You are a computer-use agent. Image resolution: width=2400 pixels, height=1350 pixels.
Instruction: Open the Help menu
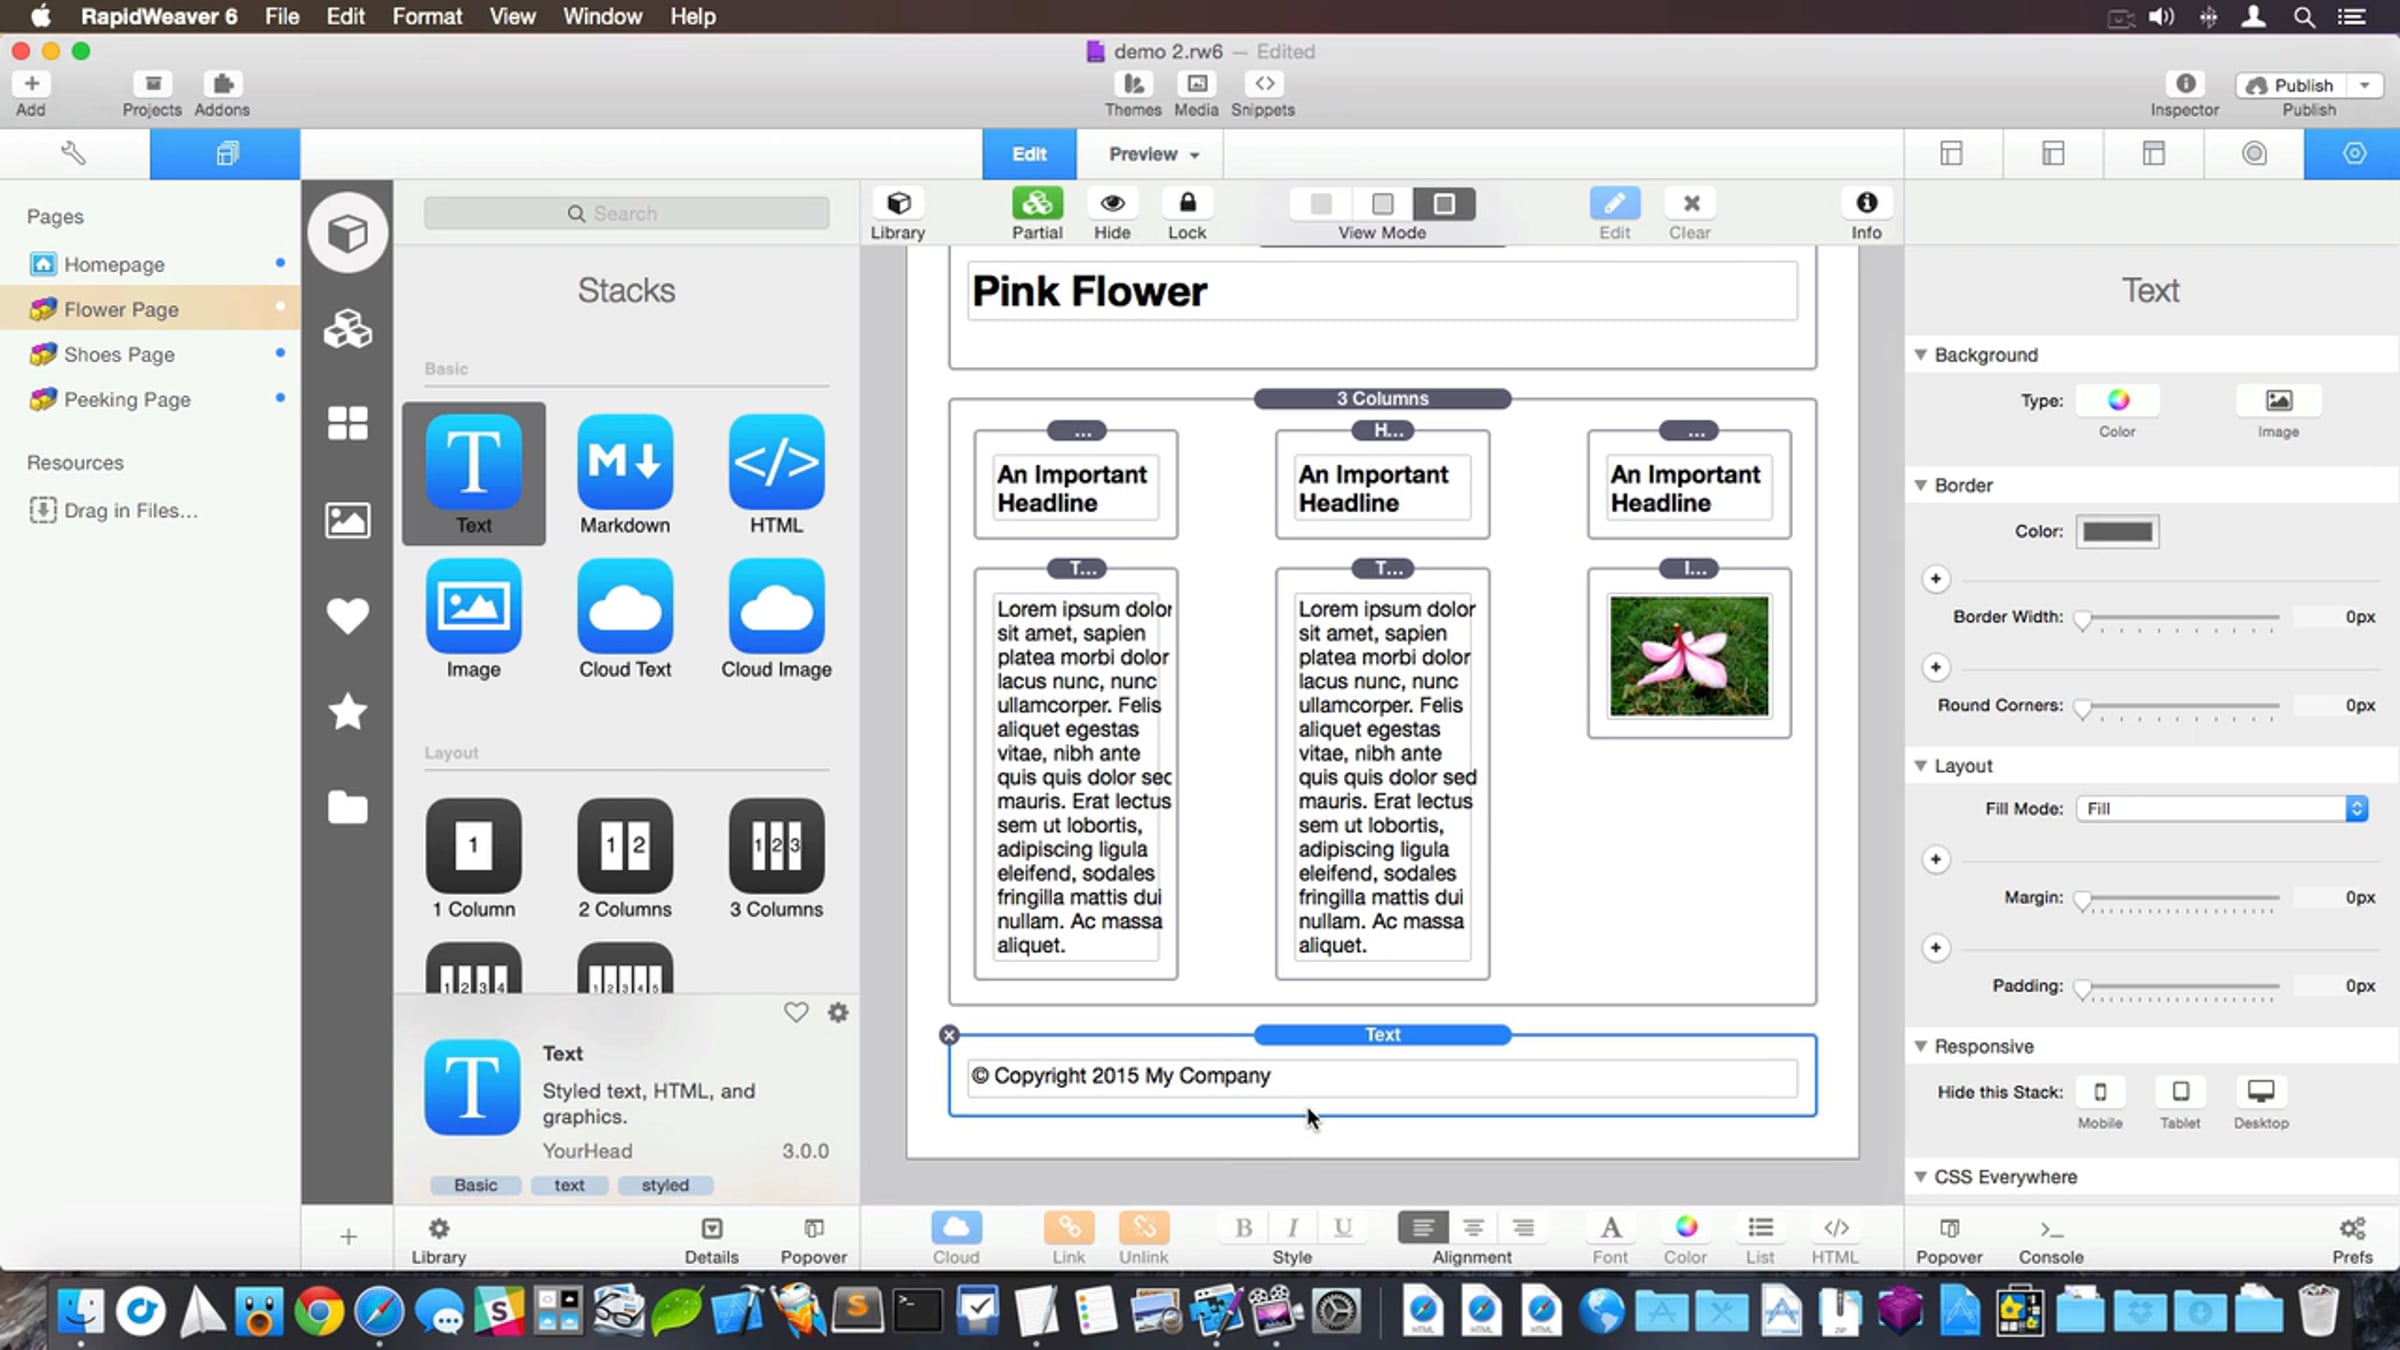[693, 16]
